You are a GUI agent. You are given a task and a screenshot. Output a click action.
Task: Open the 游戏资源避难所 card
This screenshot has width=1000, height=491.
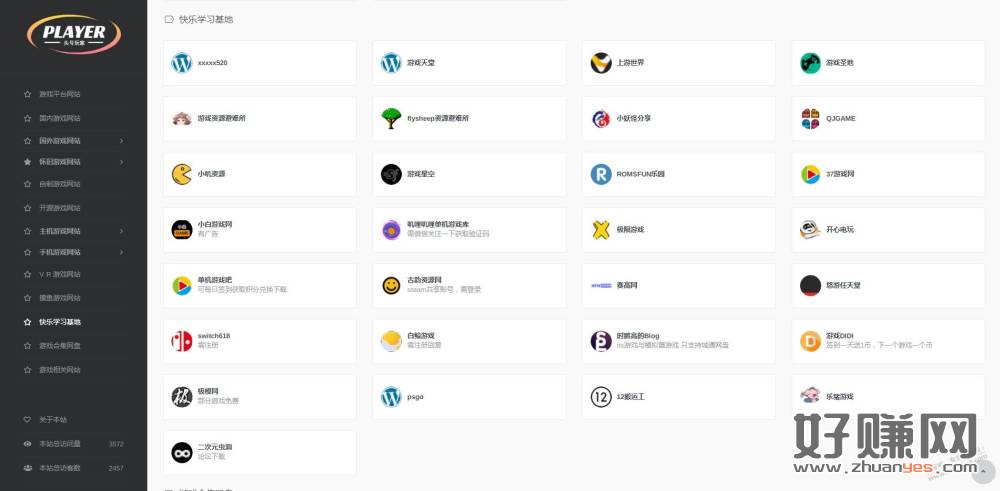tap(260, 119)
